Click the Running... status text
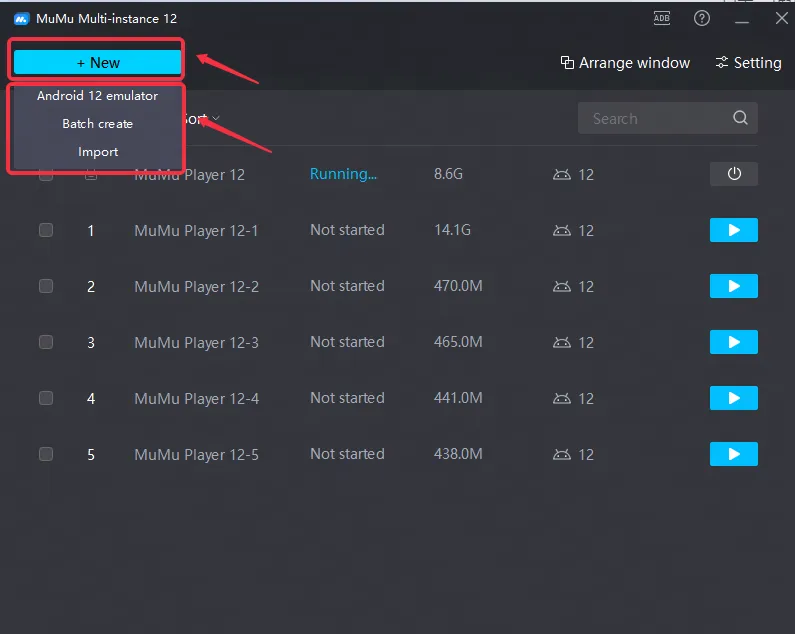The height and width of the screenshot is (634, 795). tap(343, 174)
